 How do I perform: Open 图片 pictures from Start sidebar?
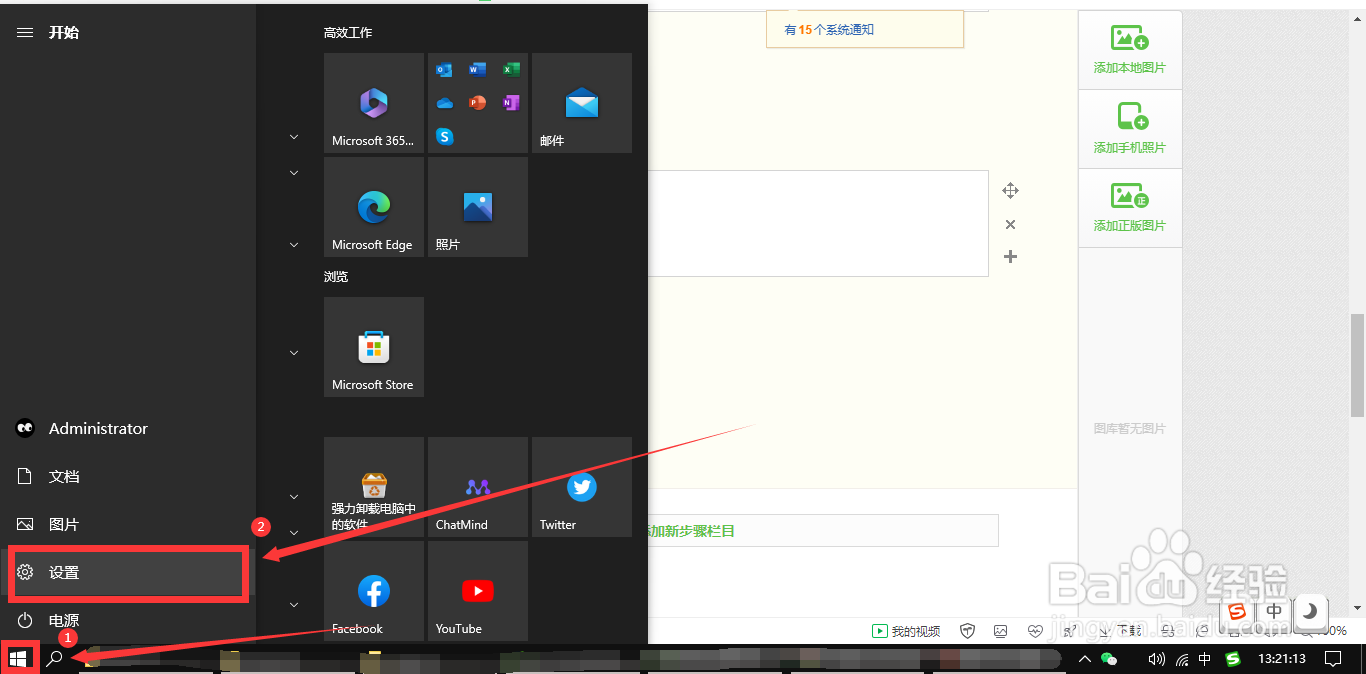[128, 524]
